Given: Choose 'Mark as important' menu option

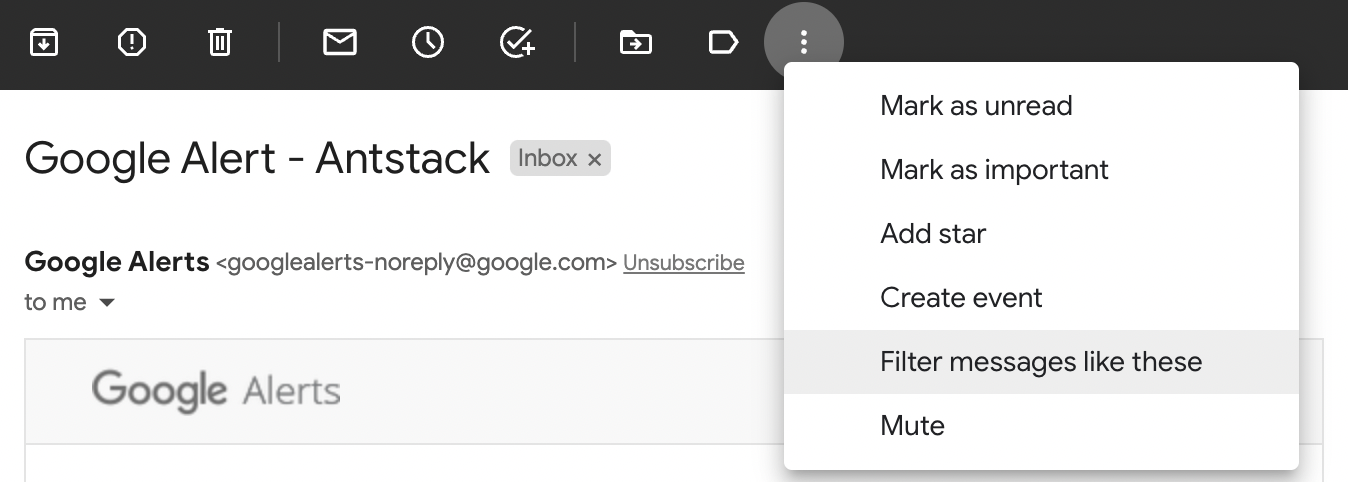Looking at the screenshot, I should (994, 170).
